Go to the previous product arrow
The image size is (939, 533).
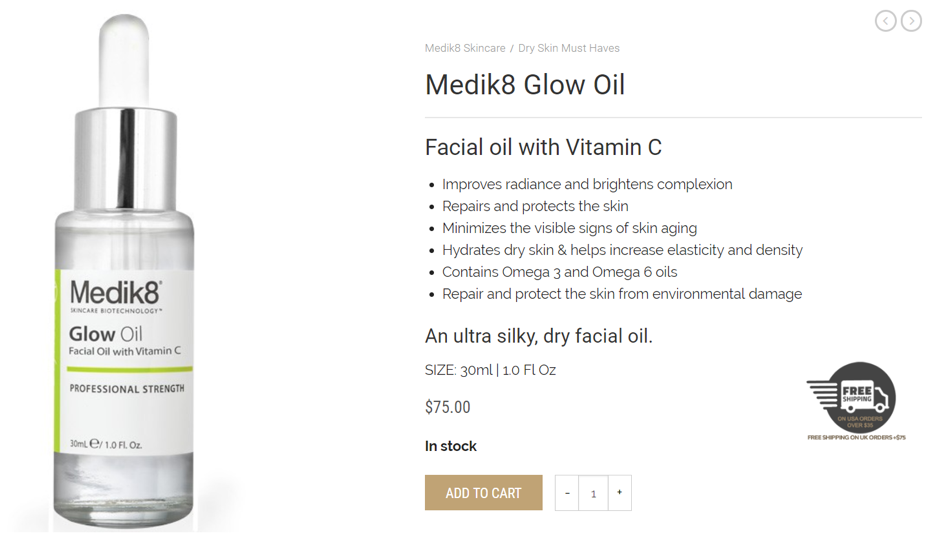[885, 21]
